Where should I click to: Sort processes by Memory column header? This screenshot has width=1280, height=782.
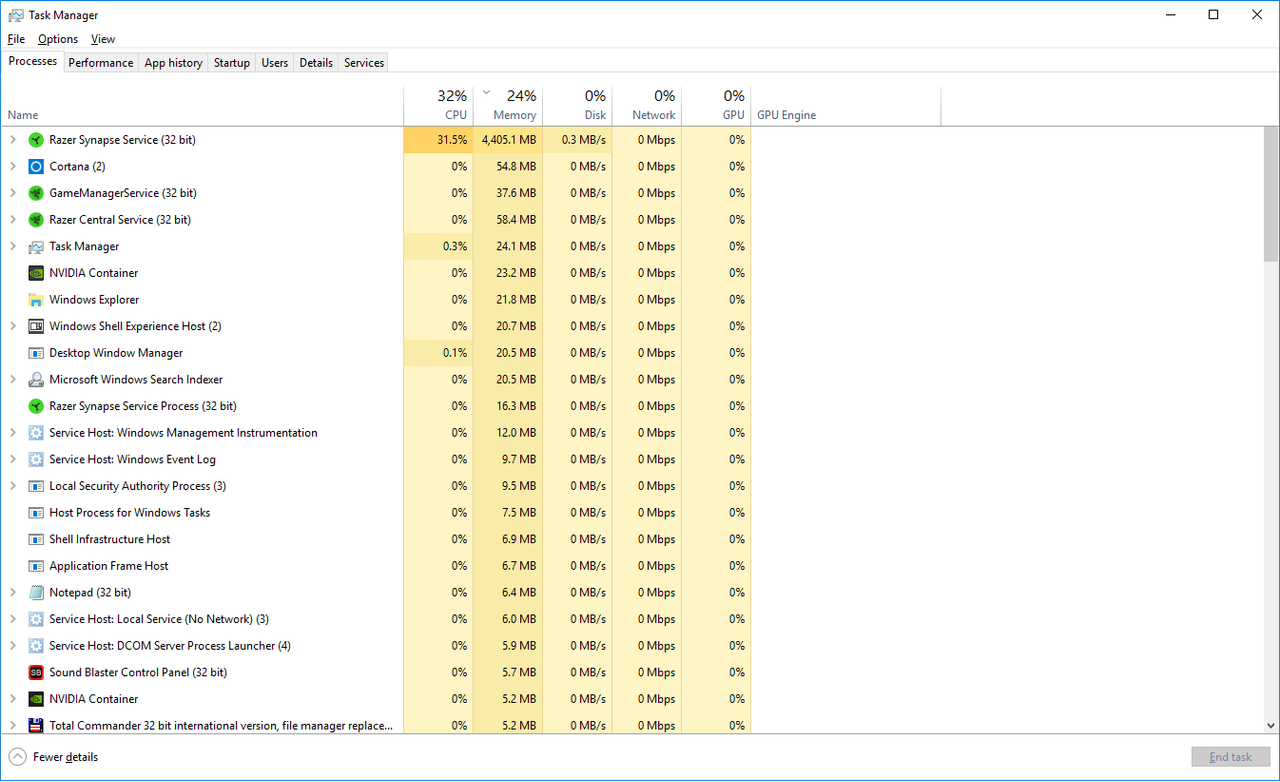[508, 105]
